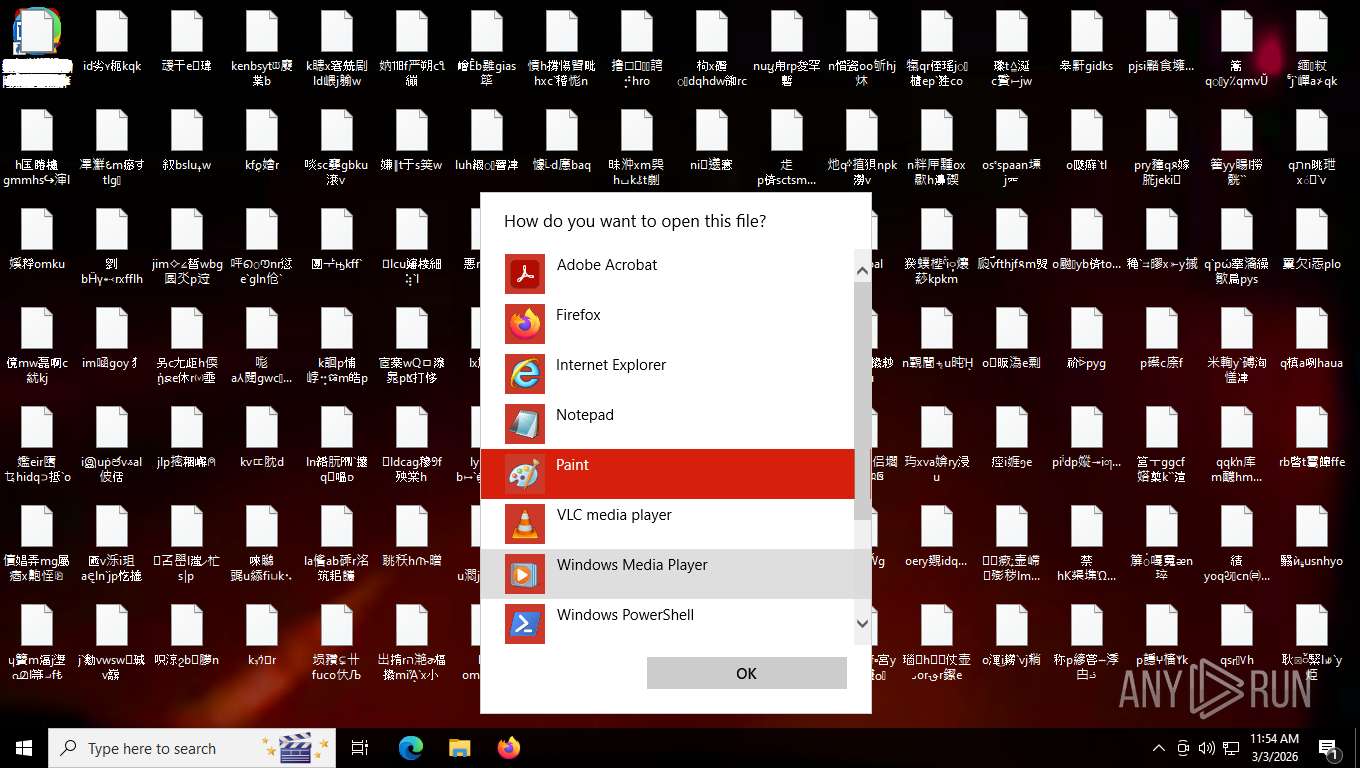
Task: Select the Windows PowerShell icon
Action: coord(525,624)
